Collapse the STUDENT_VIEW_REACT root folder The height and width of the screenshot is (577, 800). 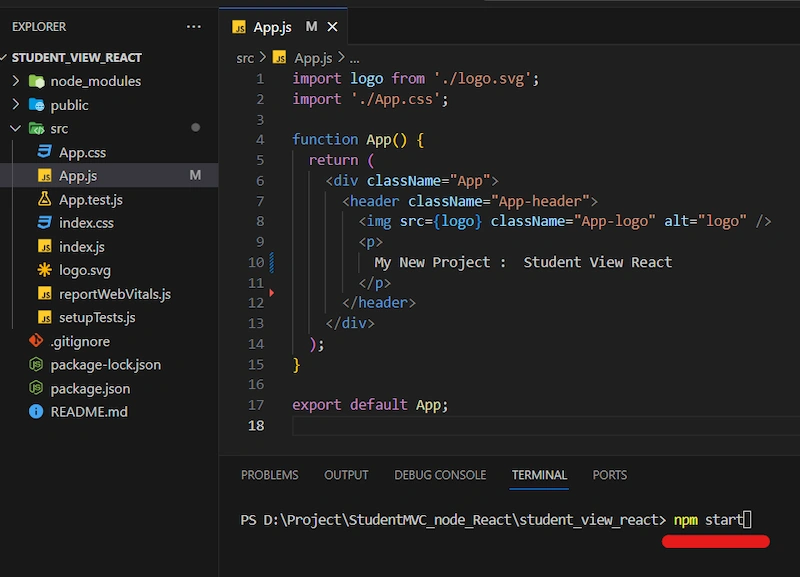[x=4, y=57]
